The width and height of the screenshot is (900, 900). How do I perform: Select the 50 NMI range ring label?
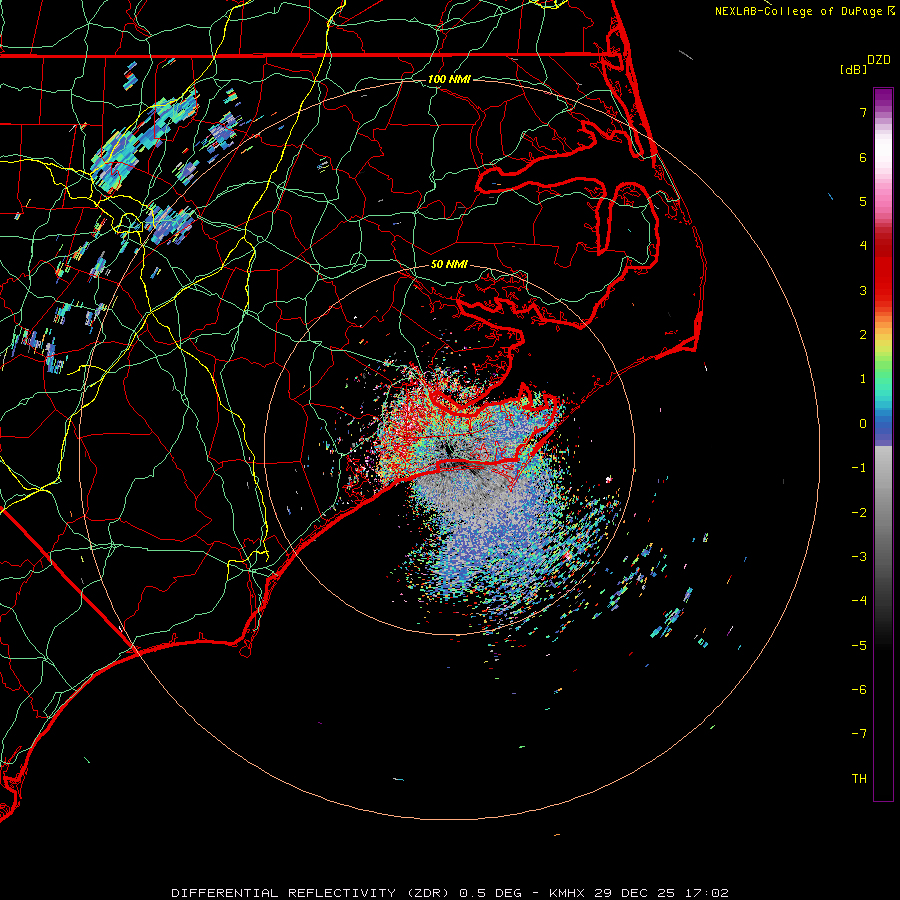(x=449, y=264)
